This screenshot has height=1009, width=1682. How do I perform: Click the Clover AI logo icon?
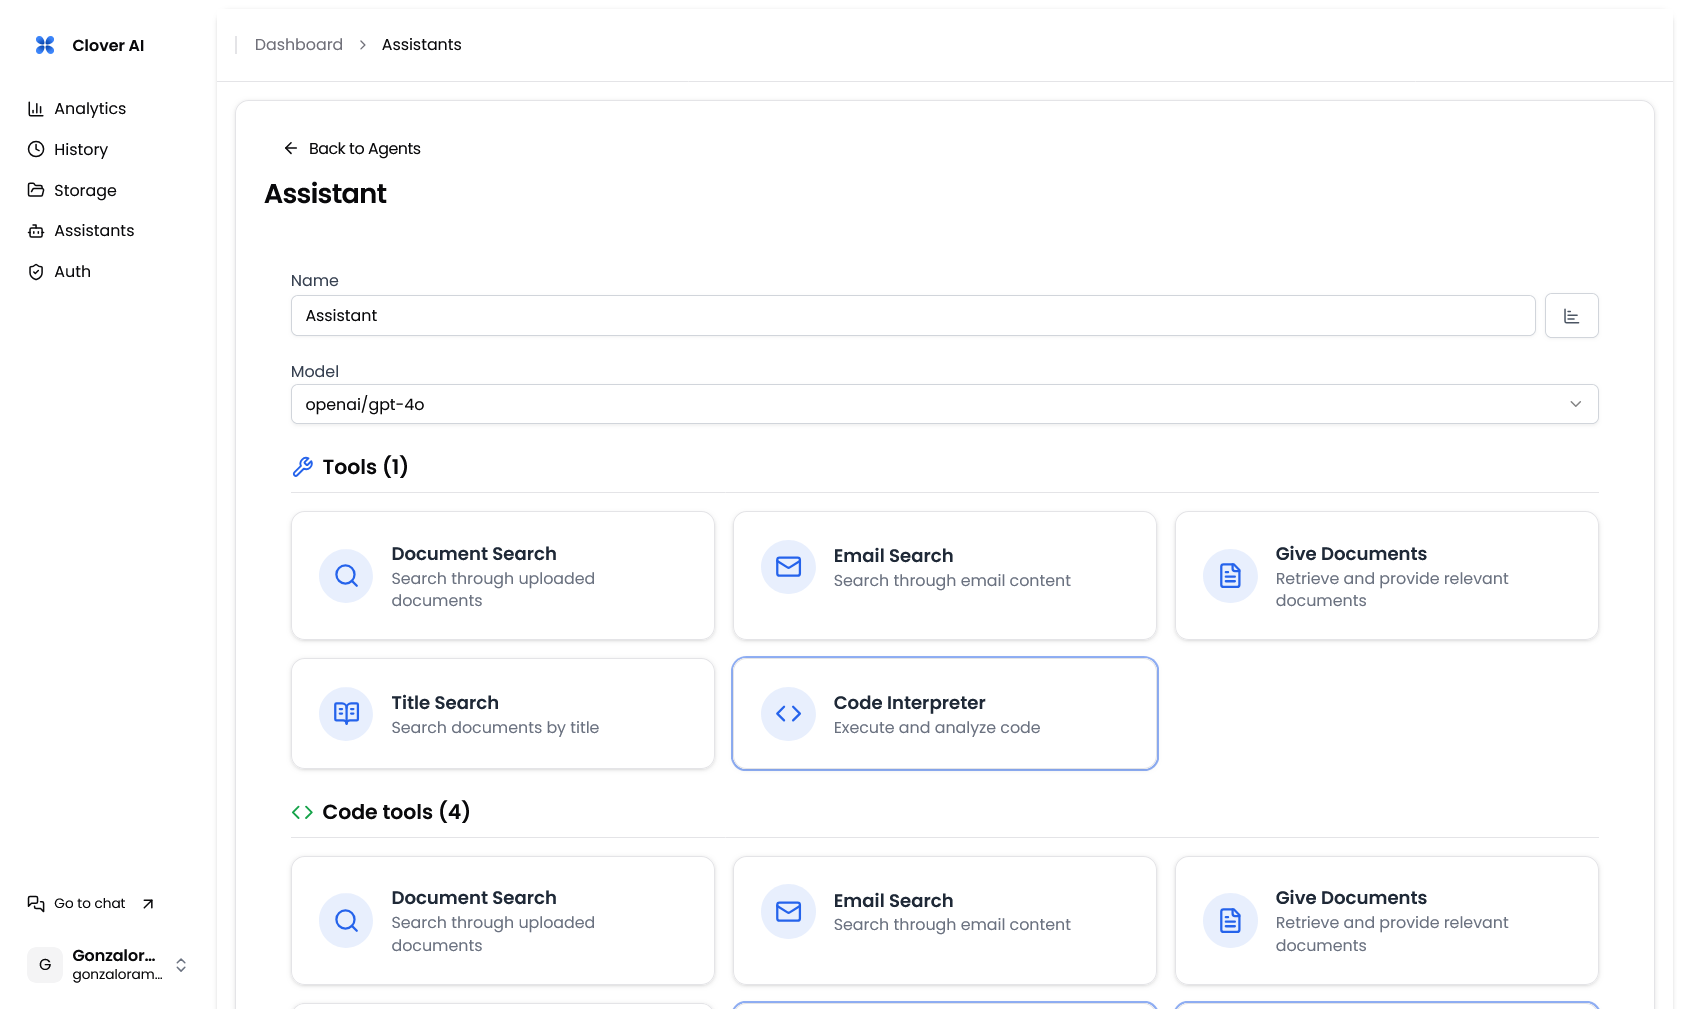45,45
